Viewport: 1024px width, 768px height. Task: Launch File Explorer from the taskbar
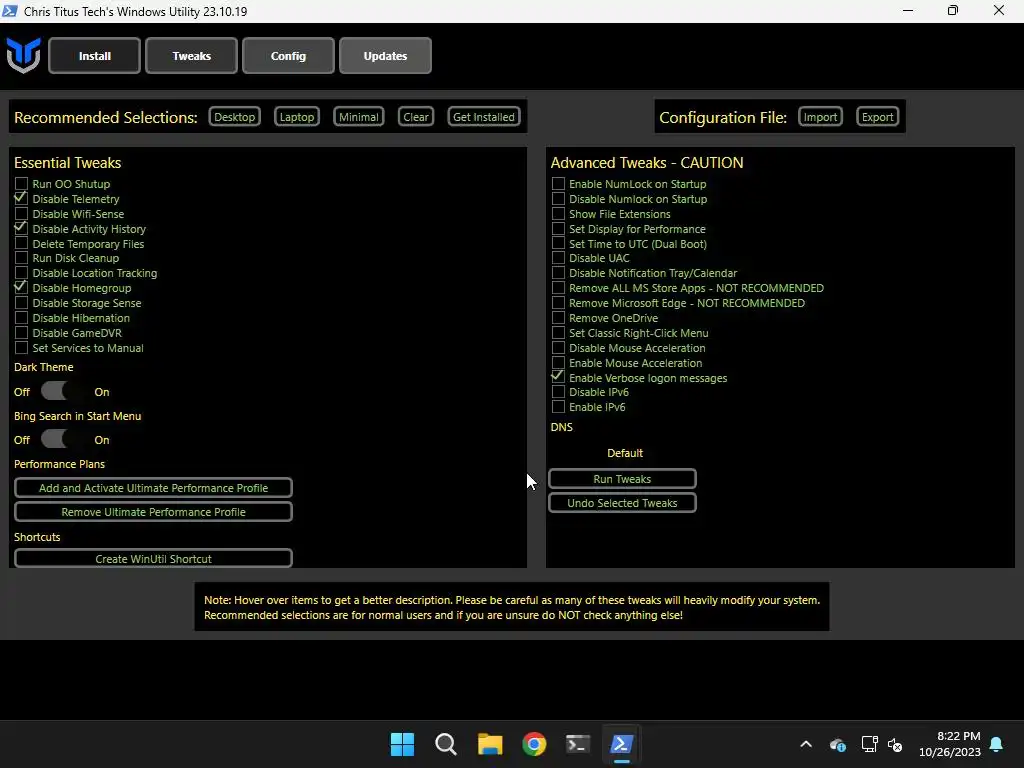(x=490, y=744)
